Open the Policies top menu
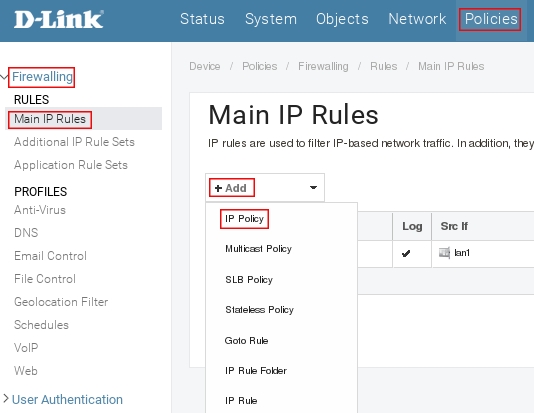 (490, 19)
